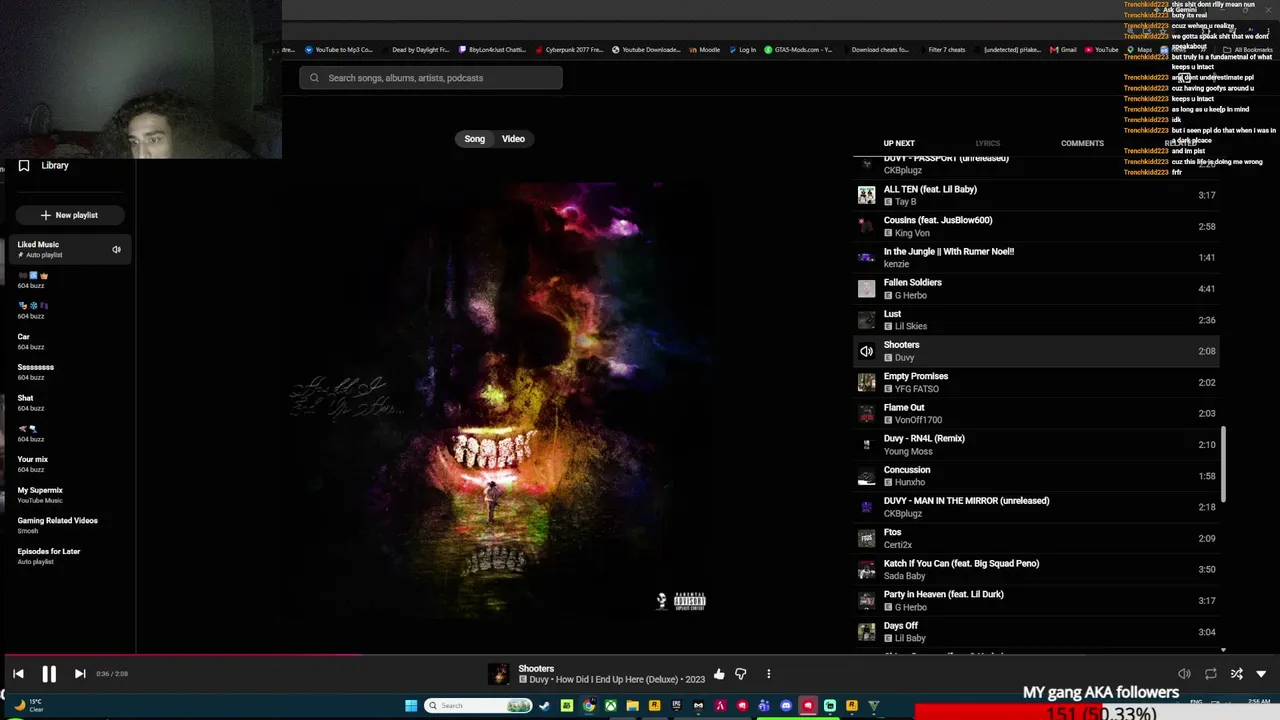Play Concussion by Hunxho
Image resolution: width=1280 pixels, height=720 pixels.
pyautogui.click(x=1037, y=476)
